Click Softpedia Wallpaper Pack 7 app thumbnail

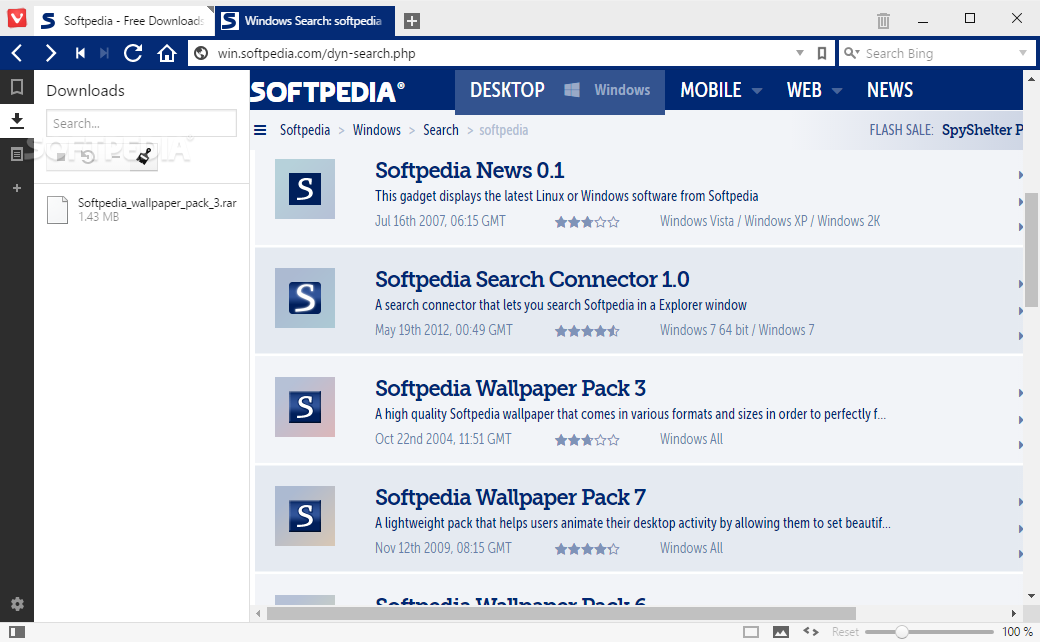[305, 516]
